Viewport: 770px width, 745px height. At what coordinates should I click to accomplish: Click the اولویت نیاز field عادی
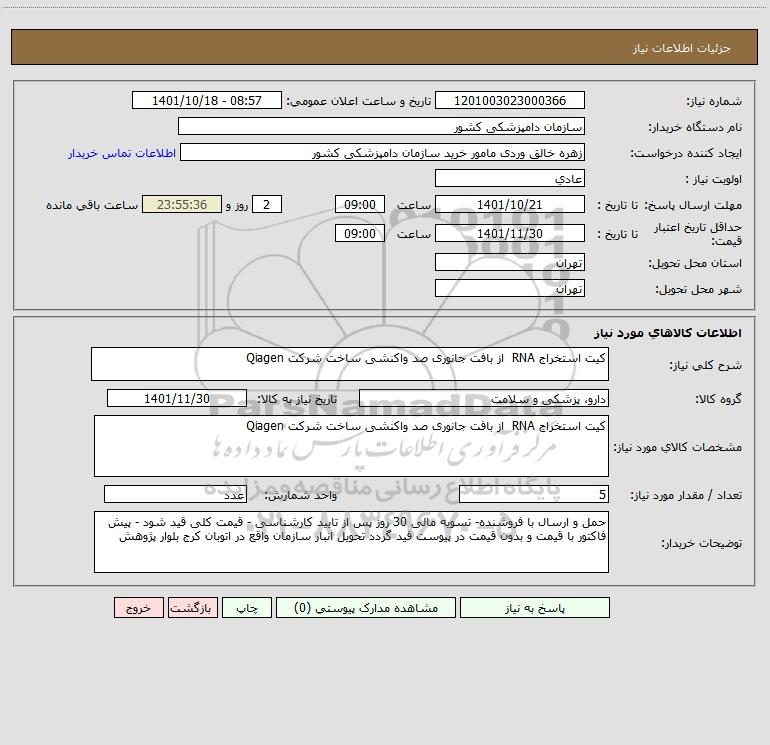click(x=510, y=178)
